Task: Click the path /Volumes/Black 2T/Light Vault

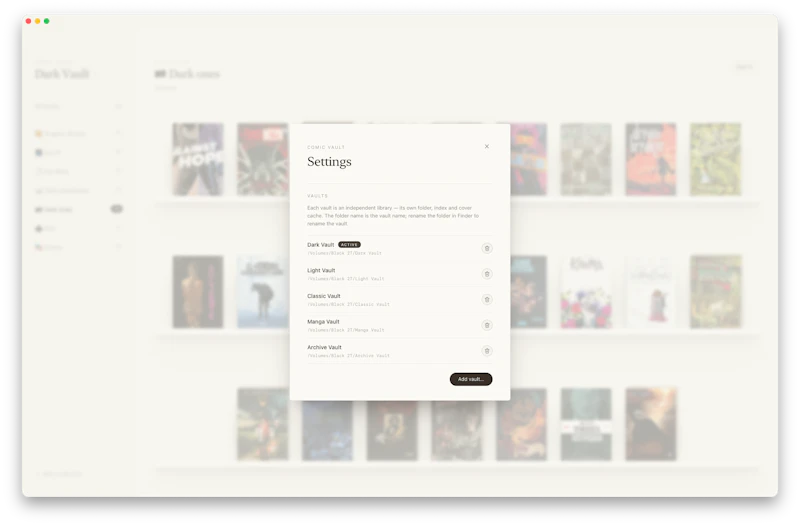Action: tap(345, 279)
